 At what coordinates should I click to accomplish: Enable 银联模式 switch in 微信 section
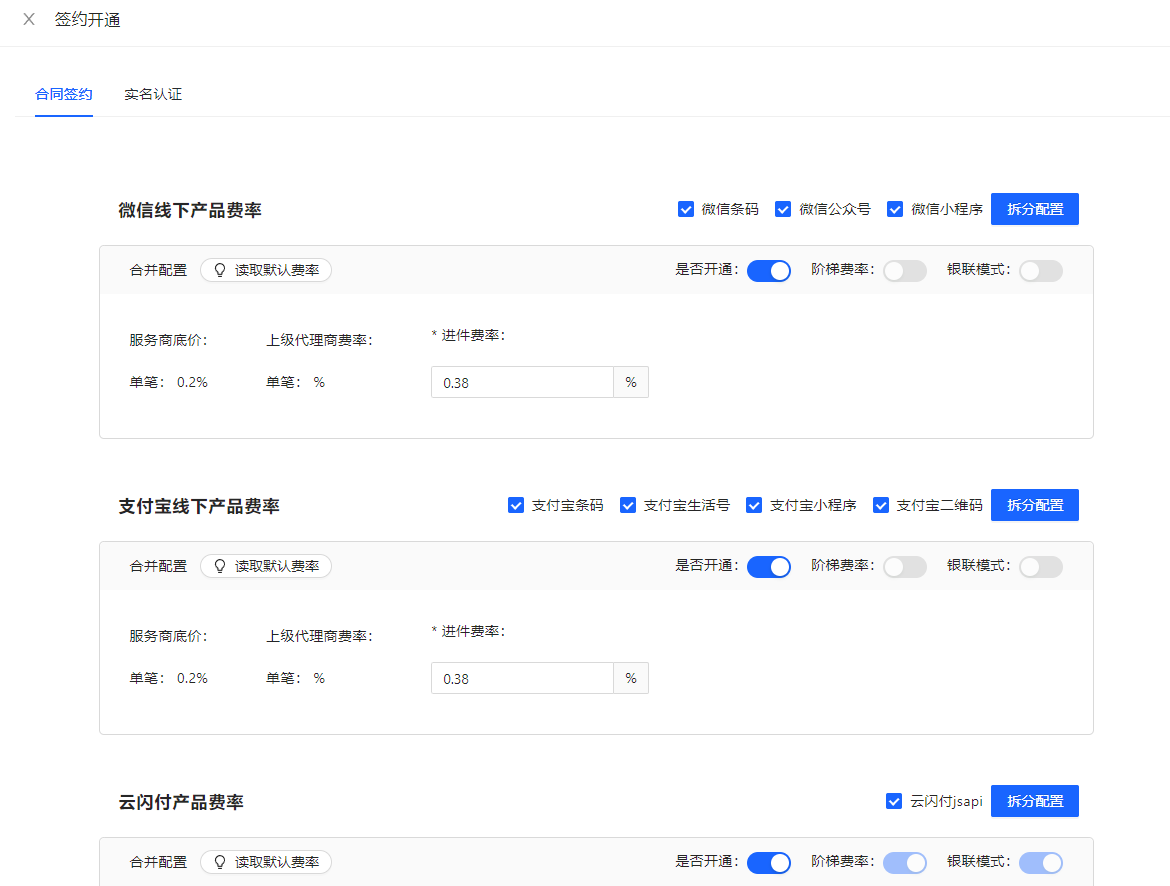coord(1040,271)
